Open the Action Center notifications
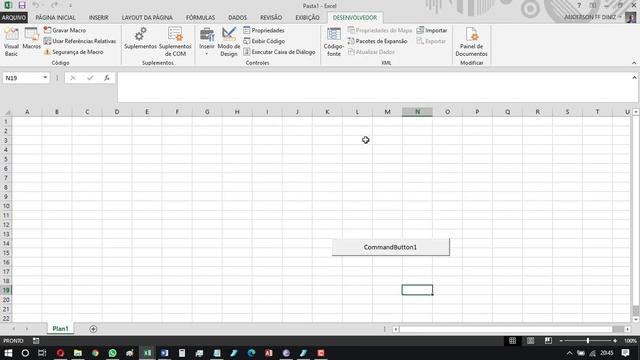The height and width of the screenshot is (360, 640). pos(625,353)
